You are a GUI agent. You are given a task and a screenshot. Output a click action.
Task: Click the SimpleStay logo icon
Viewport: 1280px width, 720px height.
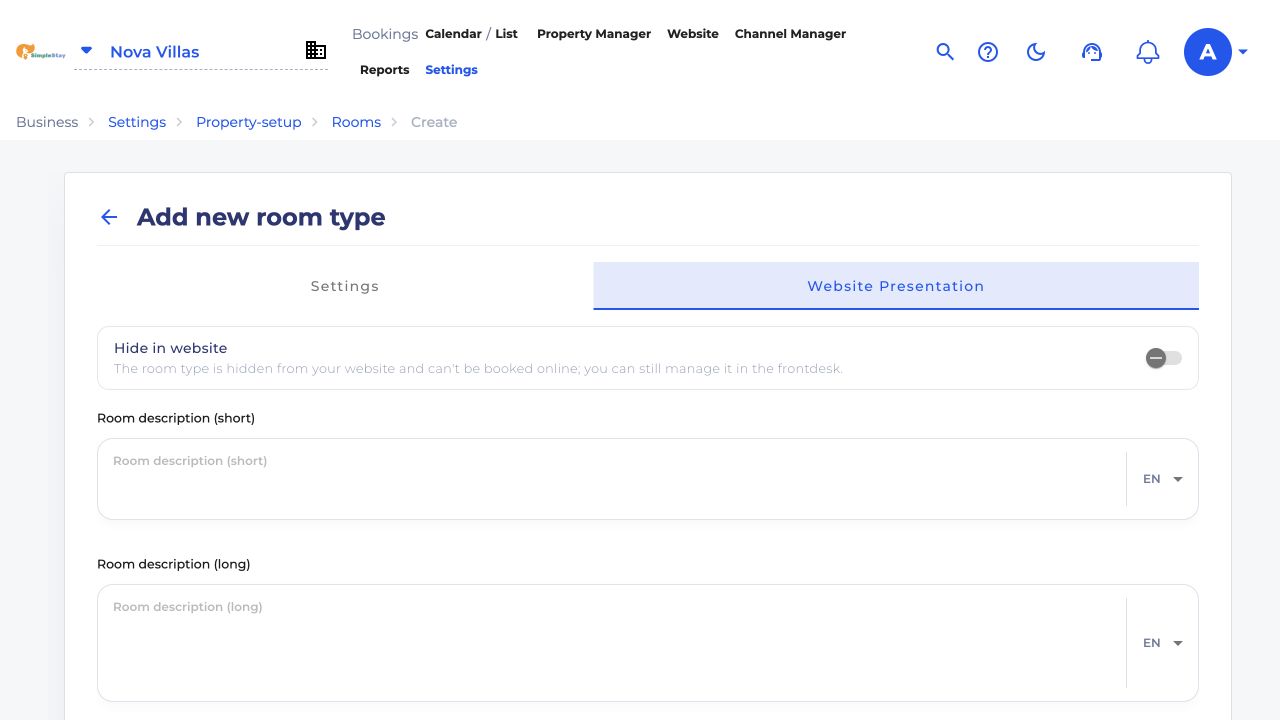[40, 51]
